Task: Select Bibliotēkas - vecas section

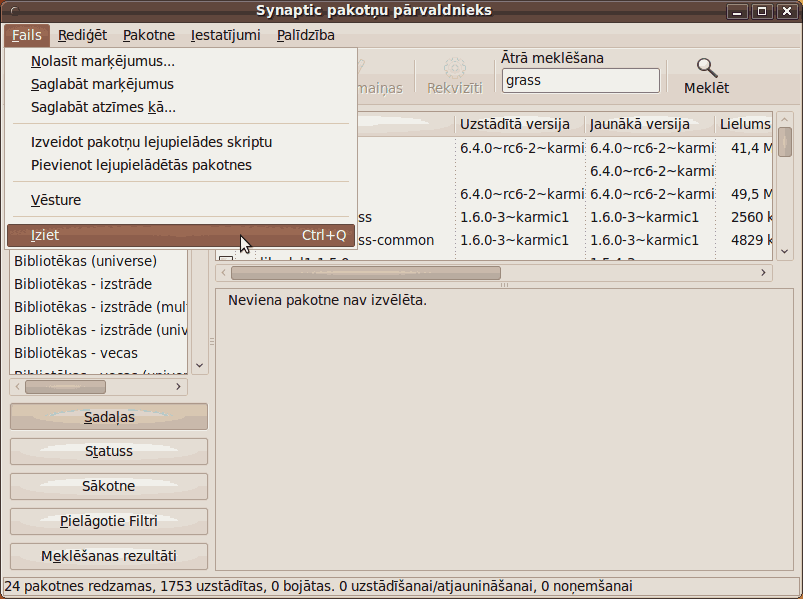Action: coord(99,353)
